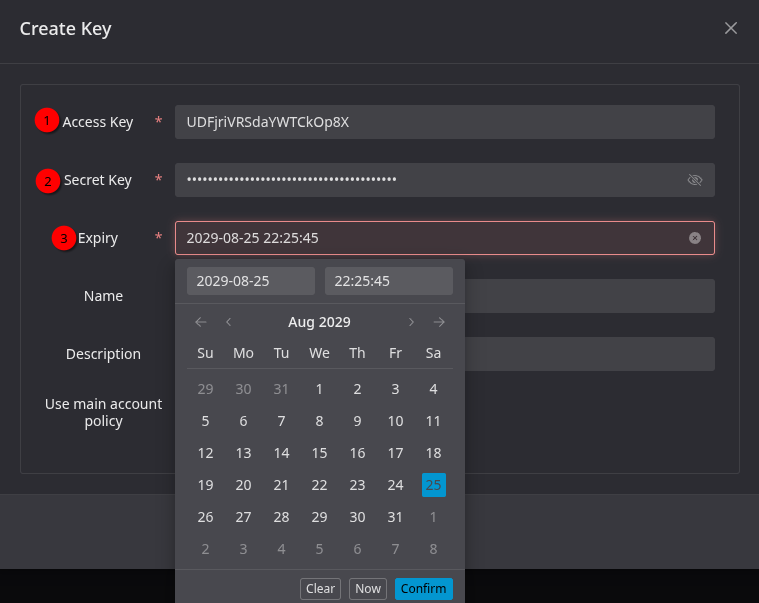Pick selected date 25 in calendar
Screen dimensions: 759x603
(434, 485)
